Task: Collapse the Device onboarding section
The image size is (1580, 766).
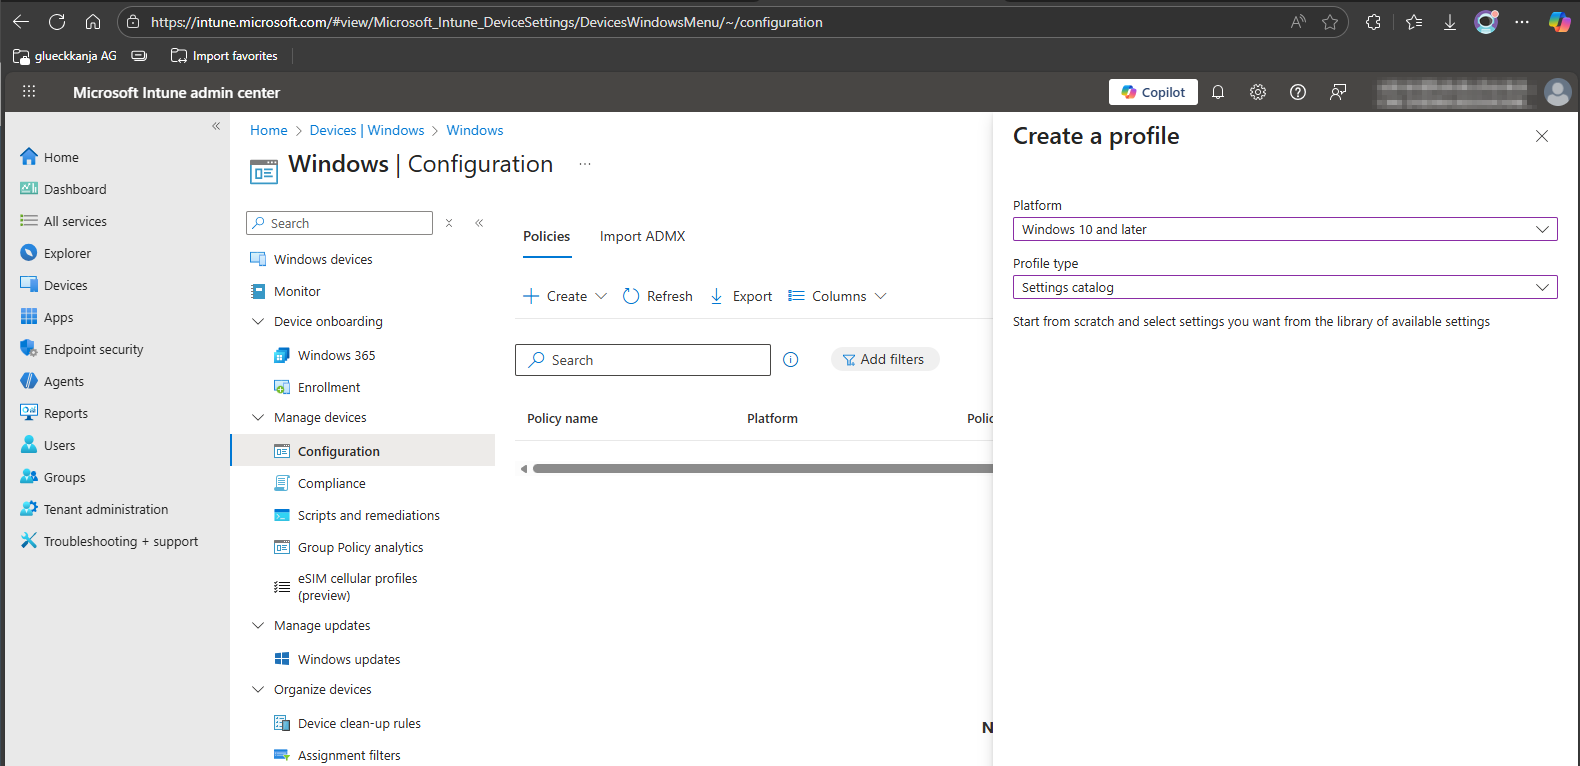Action: pyautogui.click(x=258, y=322)
